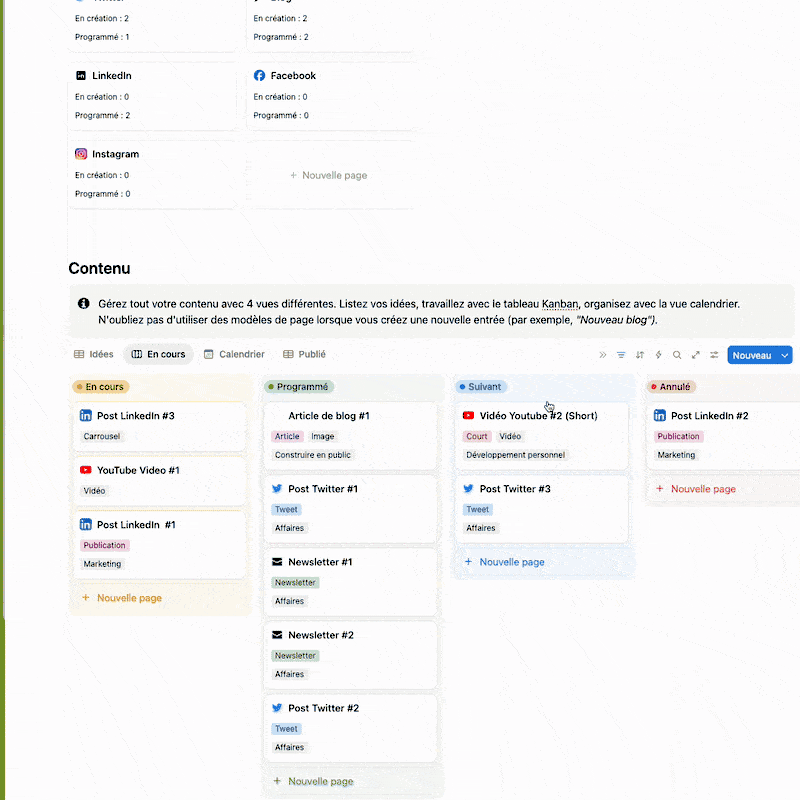Screen dimensions: 800x800
Task: Open the filter icon in database toolbar
Action: [x=621, y=355]
